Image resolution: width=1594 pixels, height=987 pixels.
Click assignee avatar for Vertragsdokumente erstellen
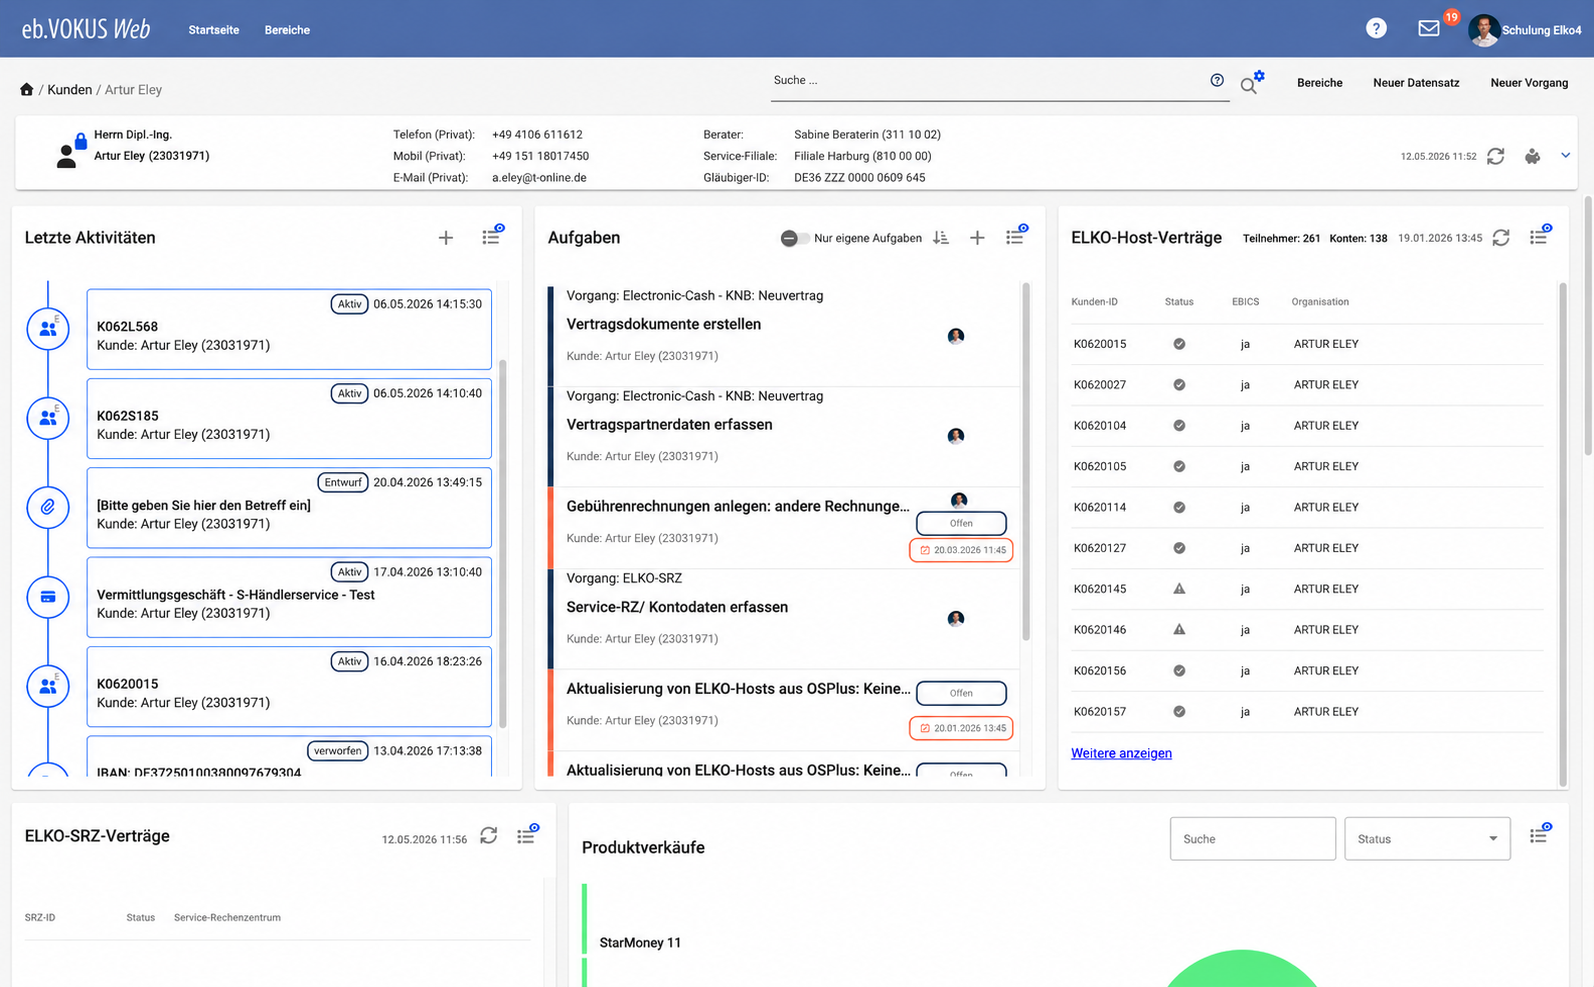point(956,336)
